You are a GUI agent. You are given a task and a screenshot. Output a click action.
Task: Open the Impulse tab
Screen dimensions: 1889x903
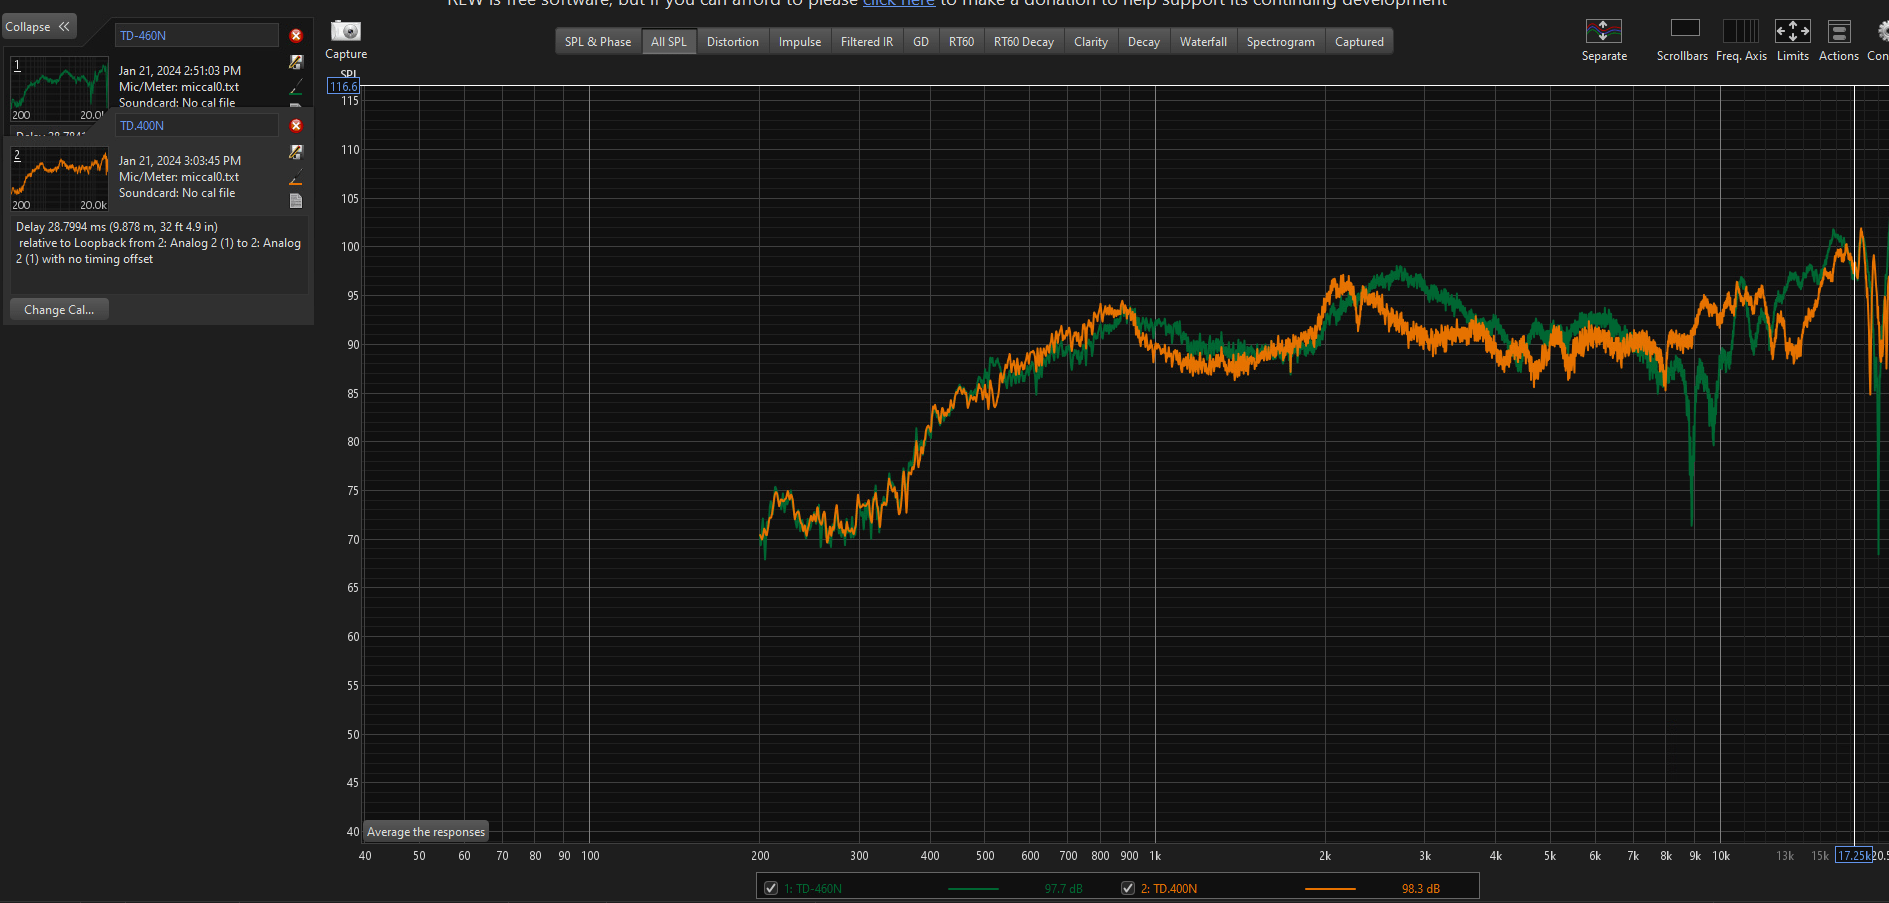(800, 42)
